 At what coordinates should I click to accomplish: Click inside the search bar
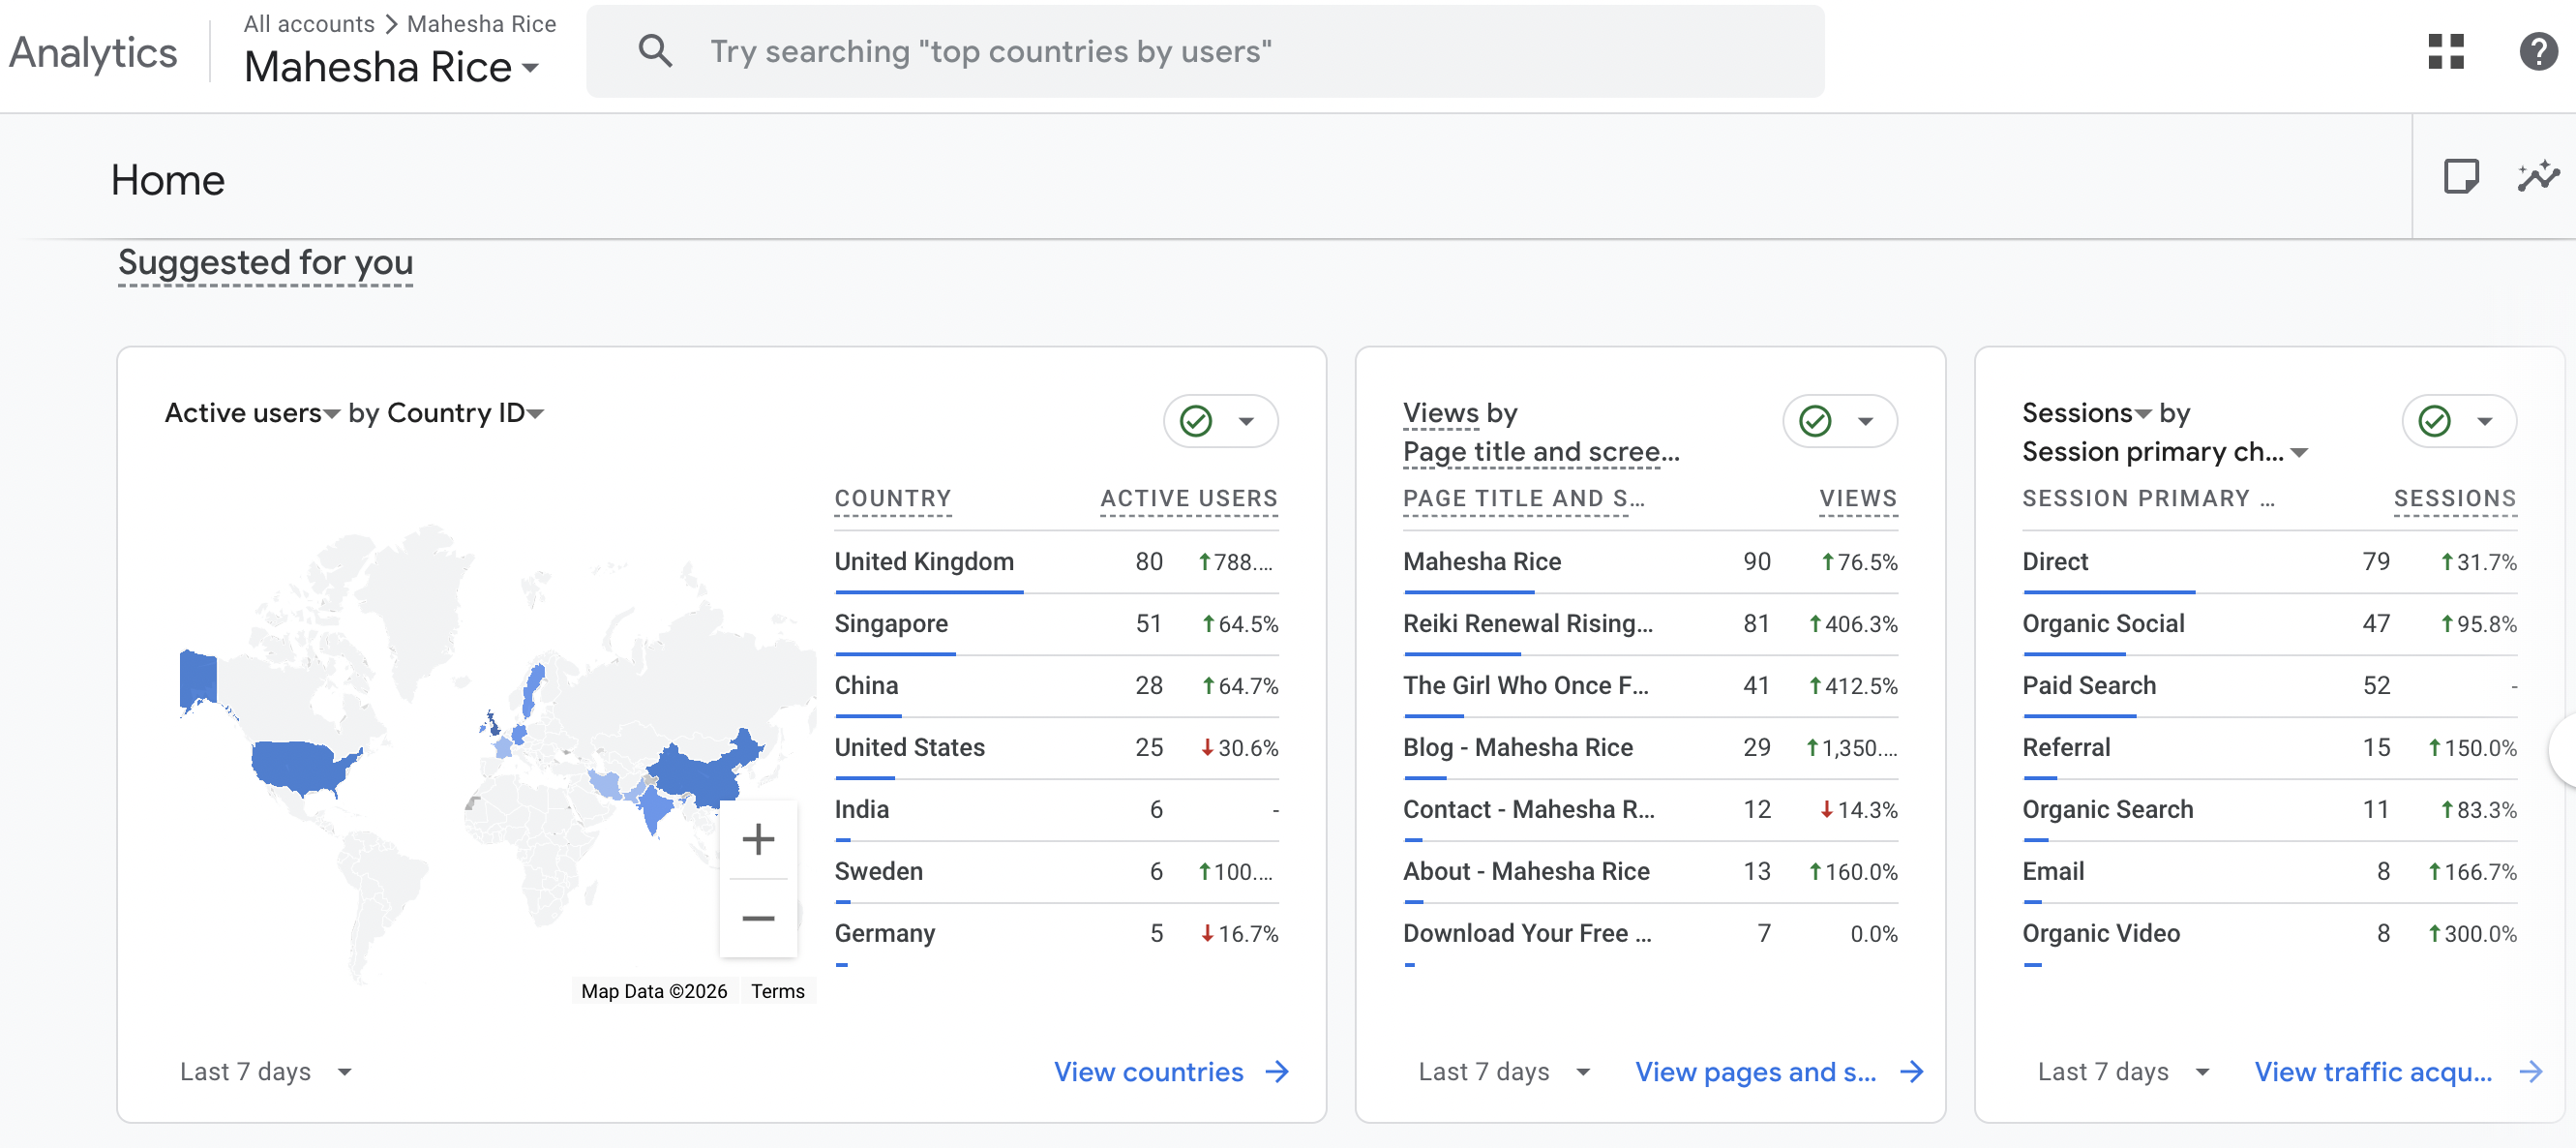[x=1200, y=51]
